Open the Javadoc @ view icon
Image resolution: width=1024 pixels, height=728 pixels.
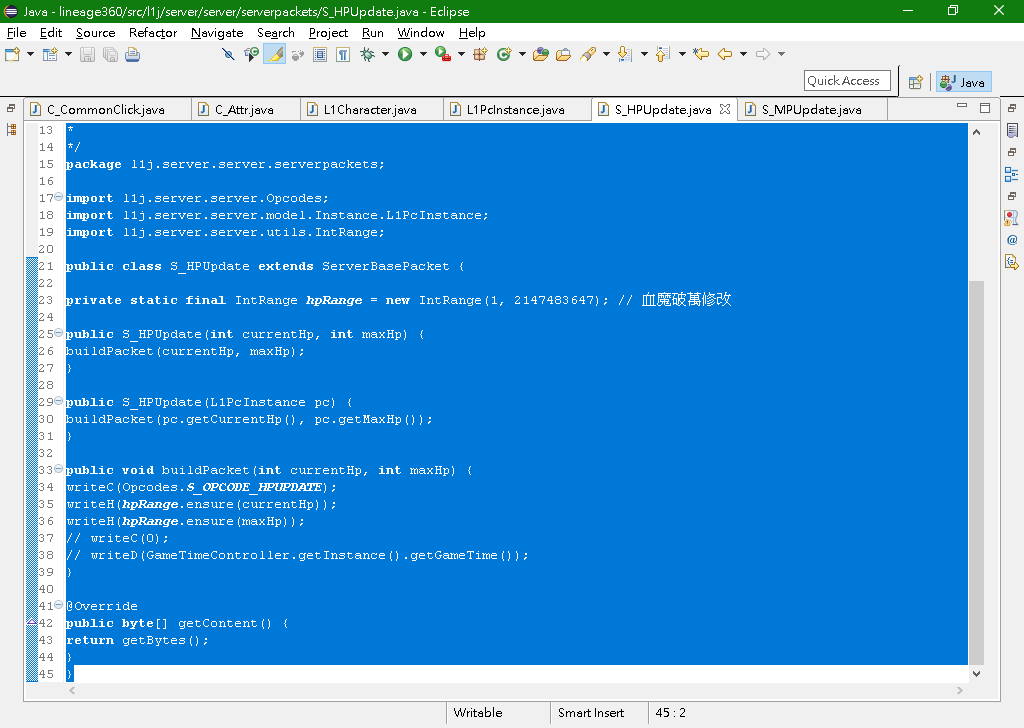pos(1012,240)
